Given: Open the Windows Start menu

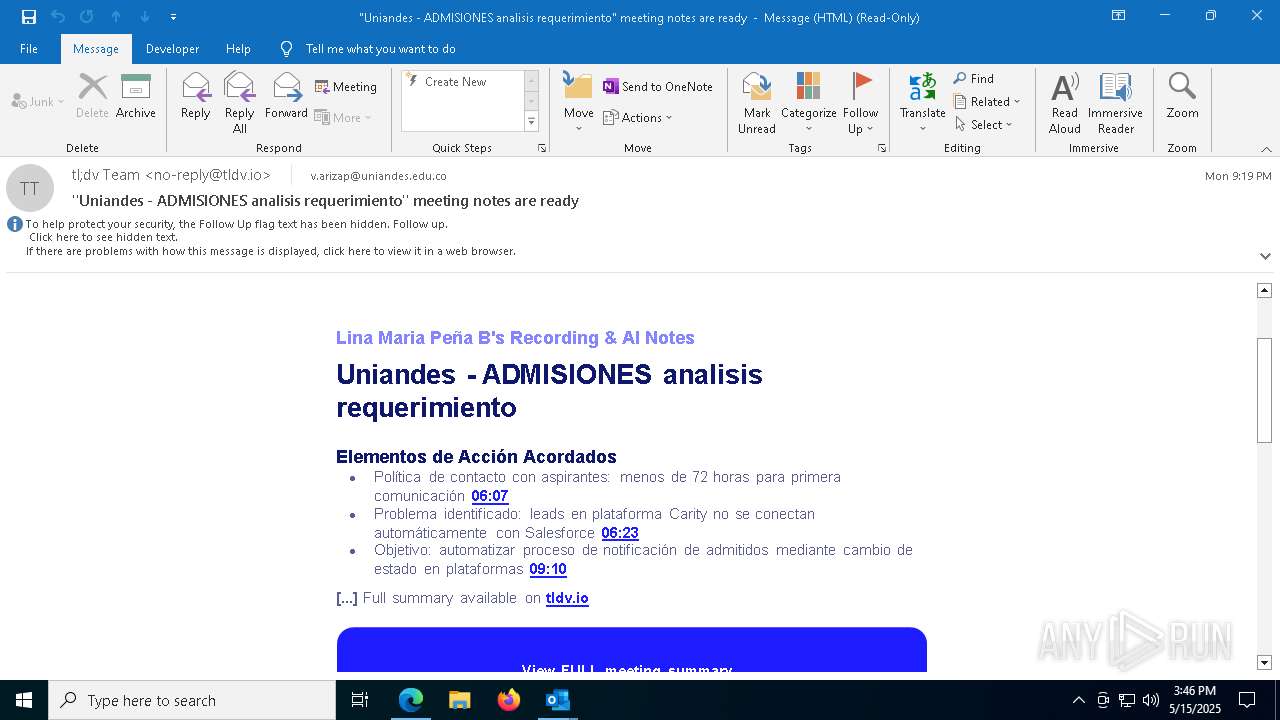Looking at the screenshot, I should pyautogui.click(x=24, y=700).
